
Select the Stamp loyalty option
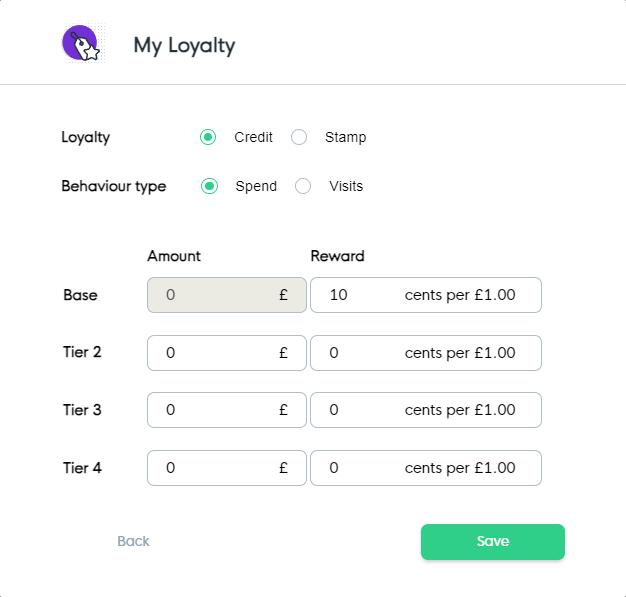(299, 138)
